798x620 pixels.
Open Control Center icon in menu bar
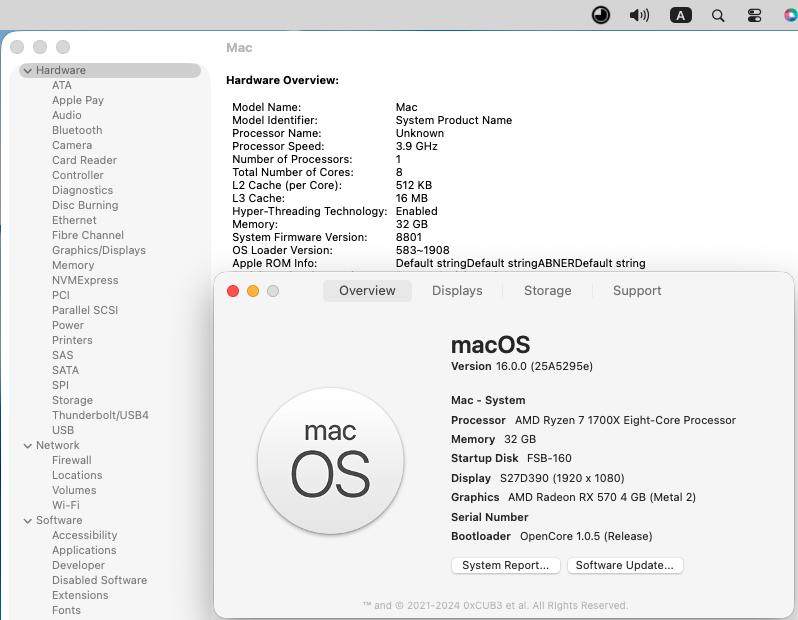point(754,16)
